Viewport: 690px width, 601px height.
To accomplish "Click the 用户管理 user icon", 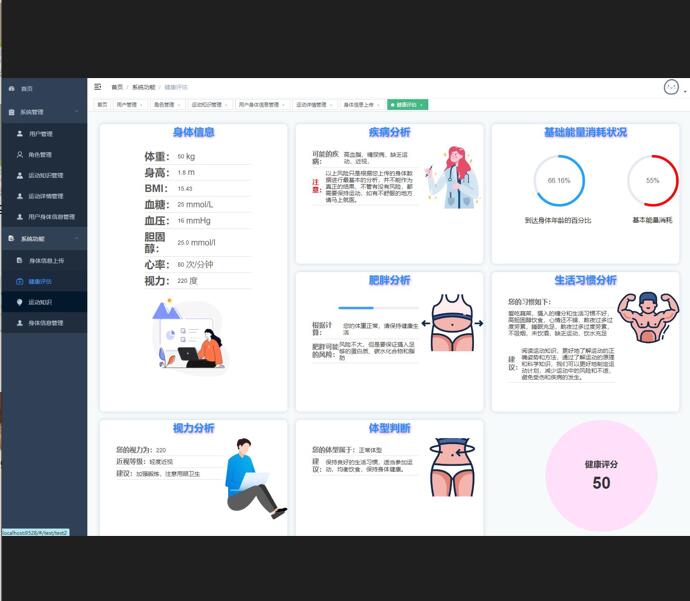I will pyautogui.click(x=20, y=133).
